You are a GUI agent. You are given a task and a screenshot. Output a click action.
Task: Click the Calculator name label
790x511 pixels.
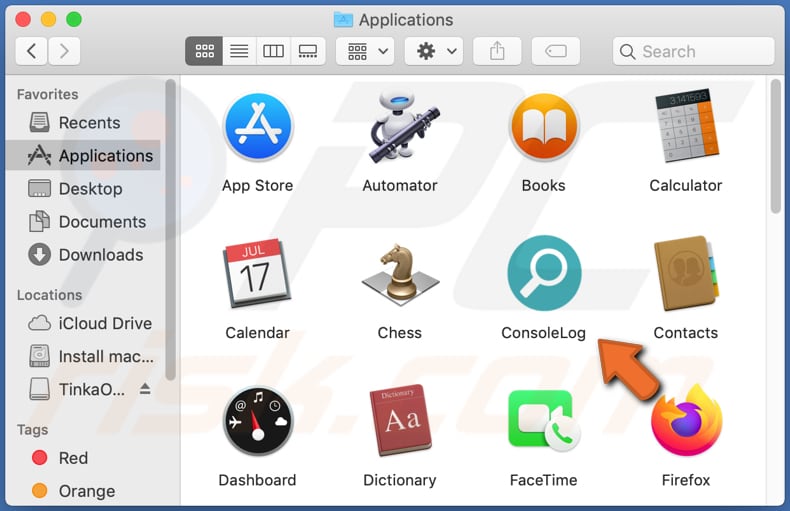(686, 185)
